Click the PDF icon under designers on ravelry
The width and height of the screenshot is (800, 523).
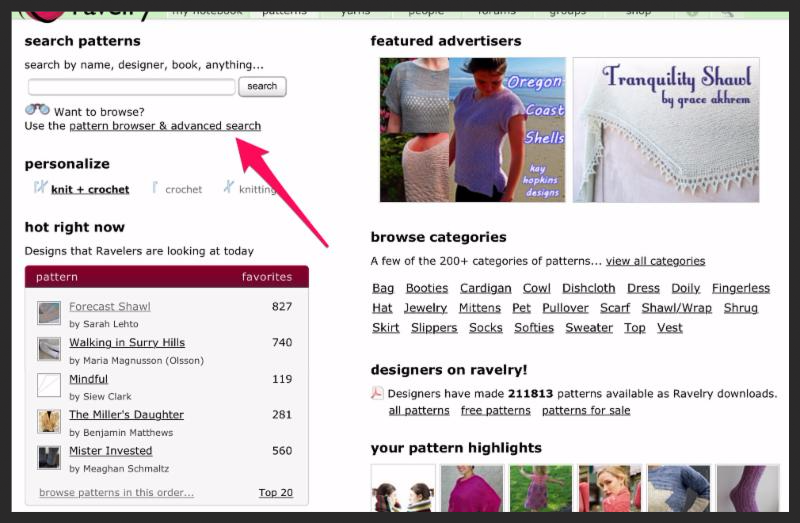(377, 393)
